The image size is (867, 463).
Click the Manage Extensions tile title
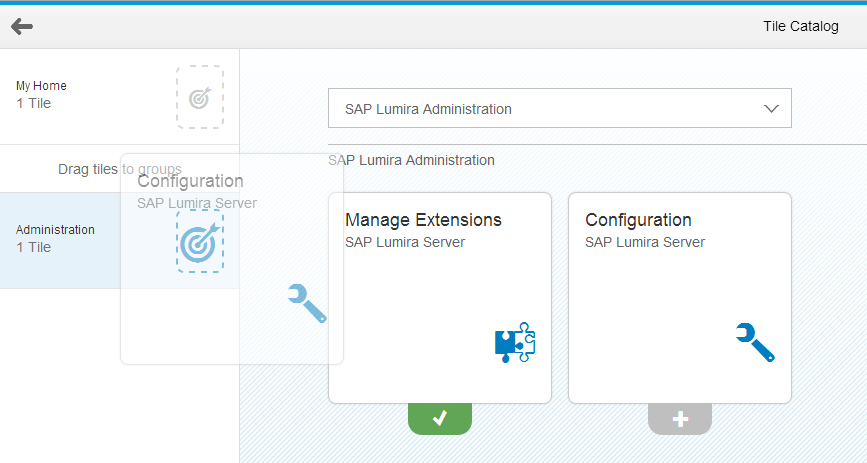423,220
